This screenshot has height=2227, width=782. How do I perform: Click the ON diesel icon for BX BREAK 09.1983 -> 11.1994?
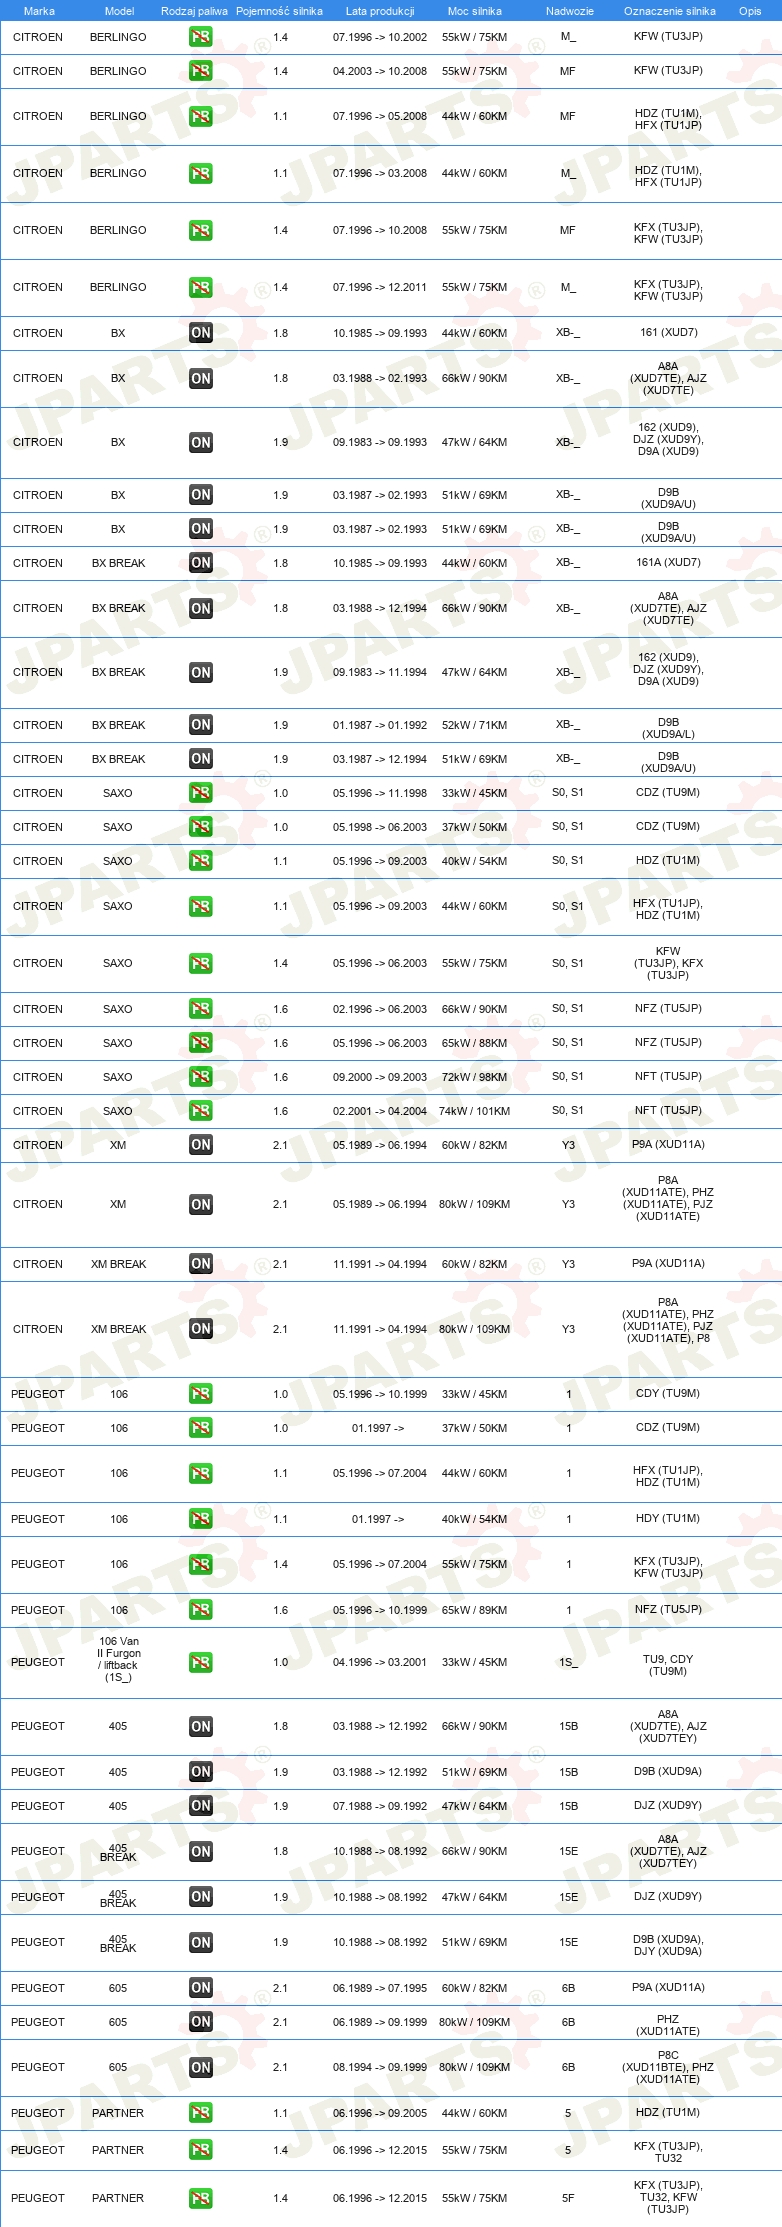point(201,673)
